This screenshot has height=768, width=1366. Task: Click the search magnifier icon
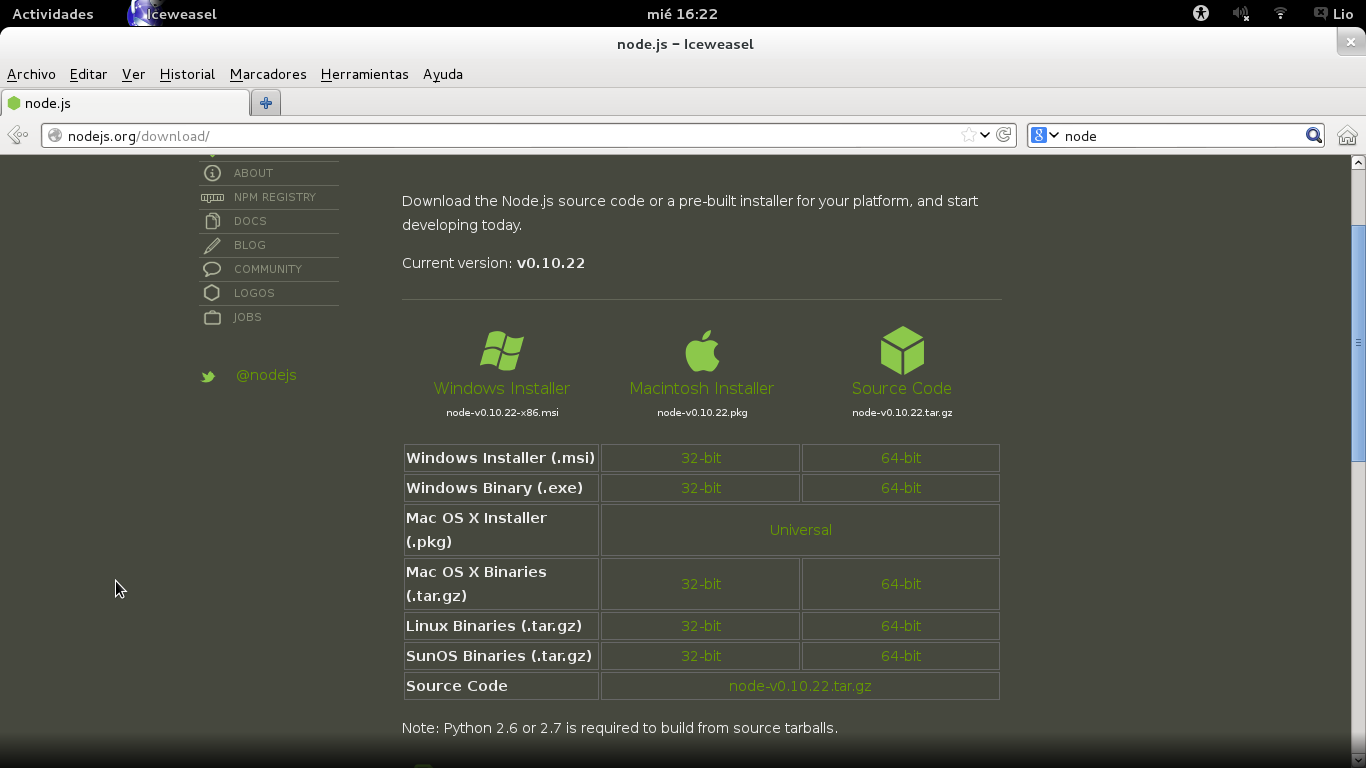point(1314,135)
